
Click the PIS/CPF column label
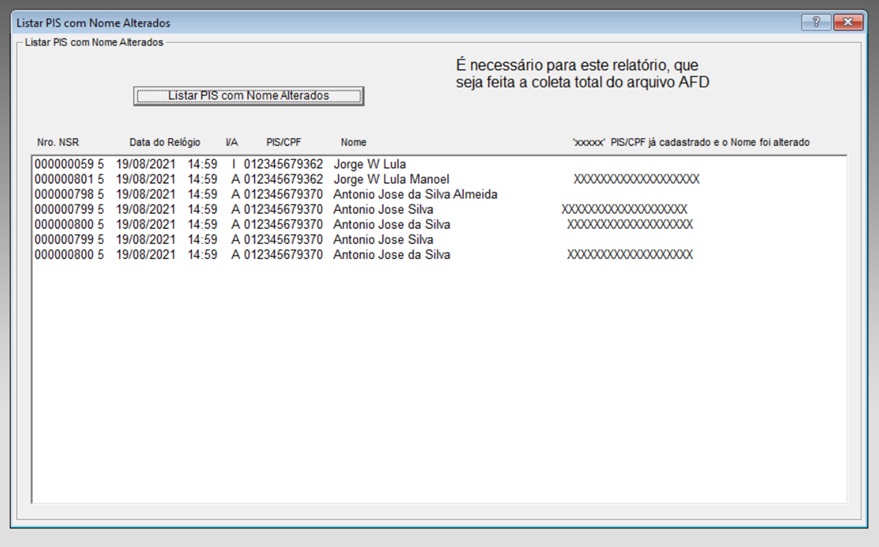coord(284,142)
